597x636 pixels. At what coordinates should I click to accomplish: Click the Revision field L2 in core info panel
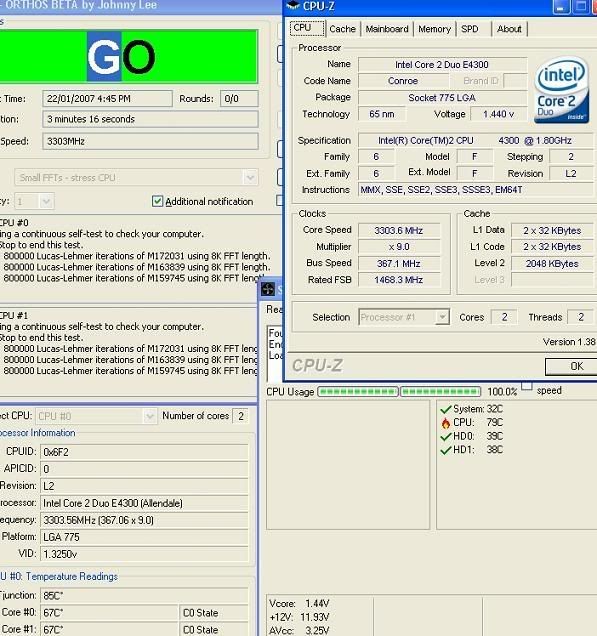click(x=144, y=486)
